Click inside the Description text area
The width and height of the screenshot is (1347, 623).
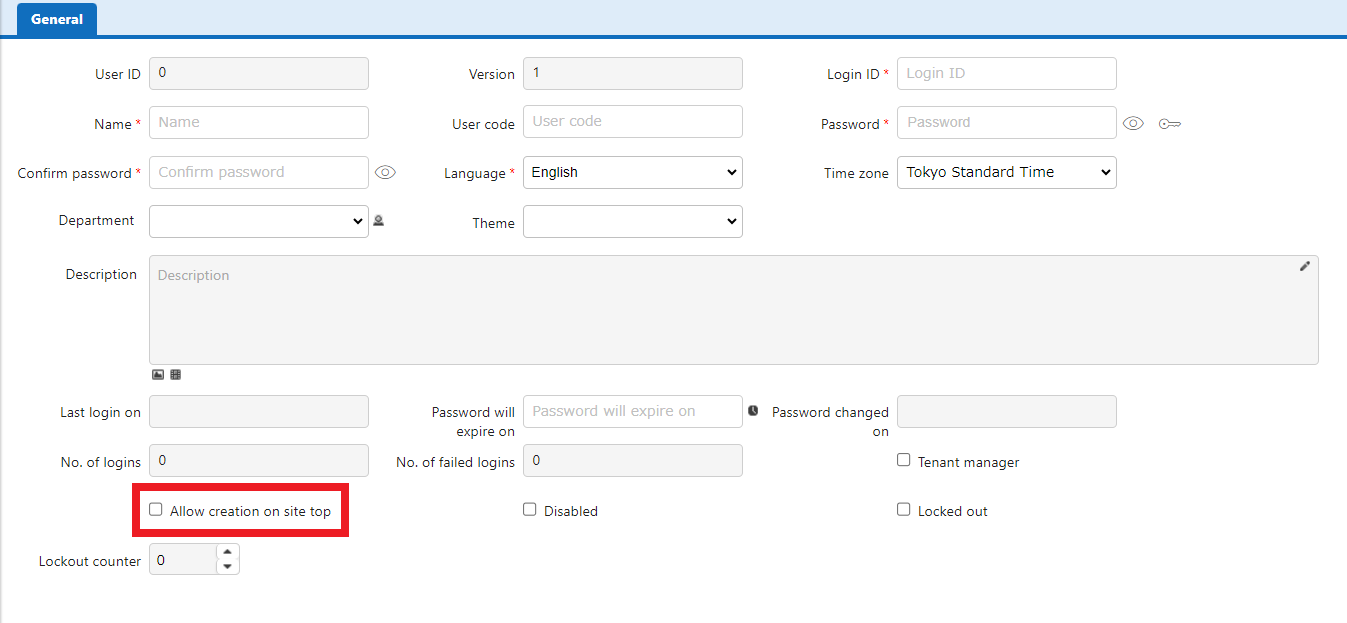734,310
